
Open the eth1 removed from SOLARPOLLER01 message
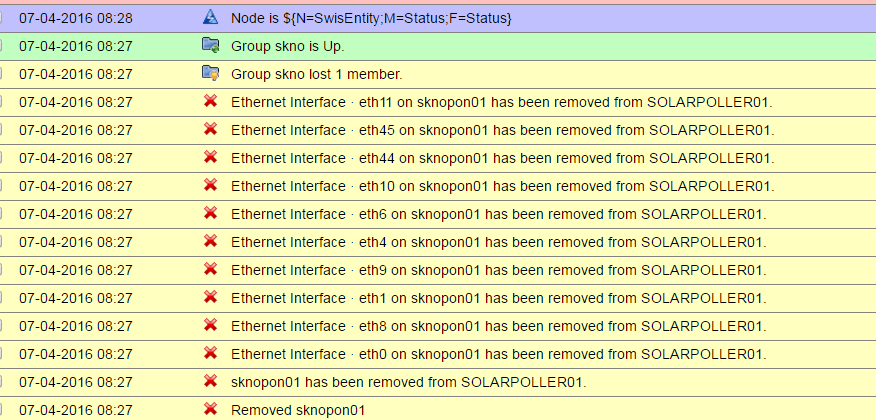coord(498,297)
